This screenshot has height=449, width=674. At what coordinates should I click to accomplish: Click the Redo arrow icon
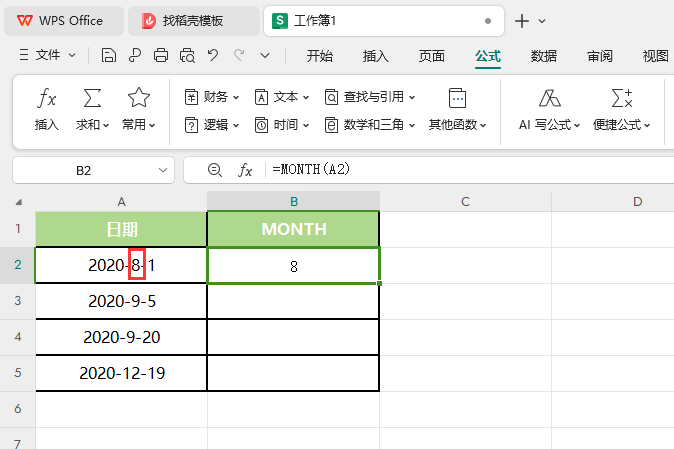tap(239, 55)
